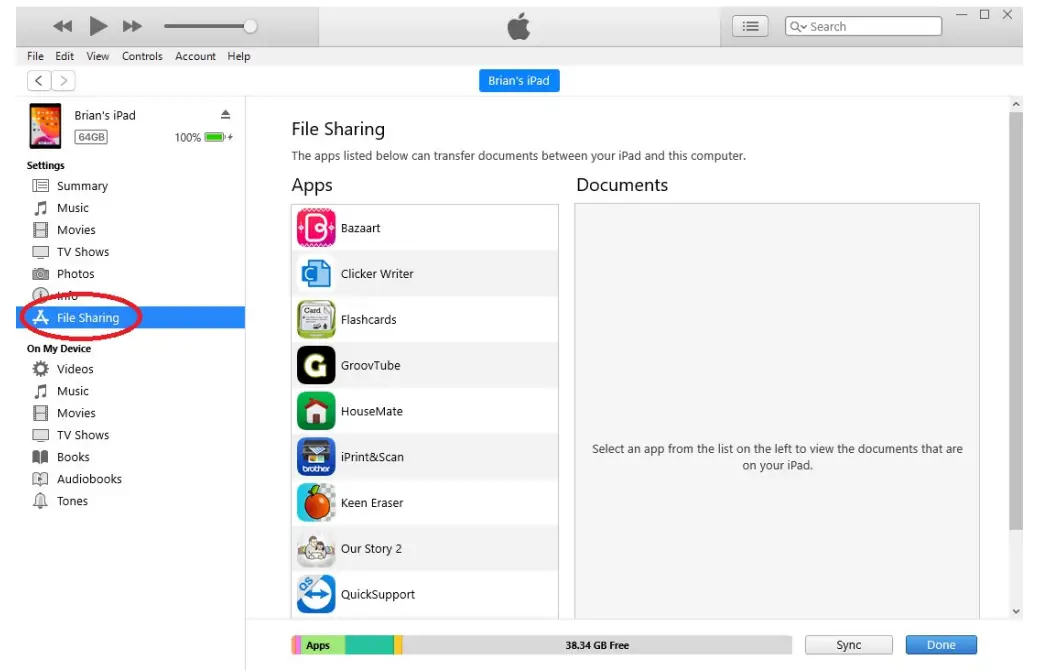1057x672 pixels.
Task: Open the Controls menu
Action: (x=142, y=56)
